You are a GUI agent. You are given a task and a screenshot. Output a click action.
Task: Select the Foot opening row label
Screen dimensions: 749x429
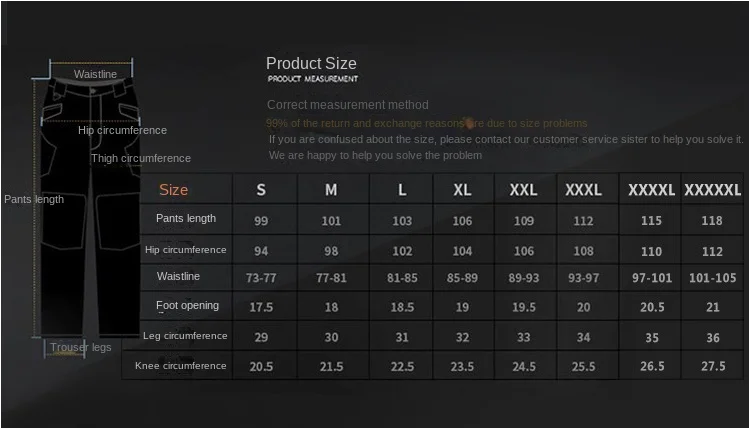187,306
